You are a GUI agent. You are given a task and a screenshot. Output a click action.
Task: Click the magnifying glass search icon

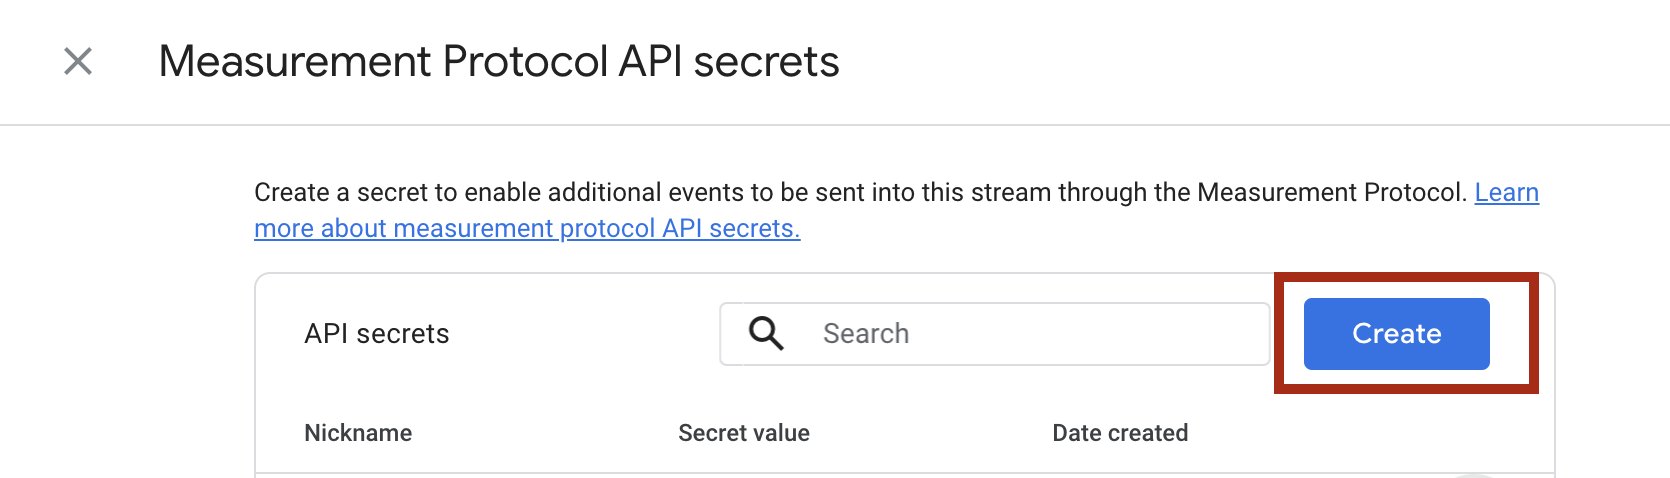[x=766, y=333]
